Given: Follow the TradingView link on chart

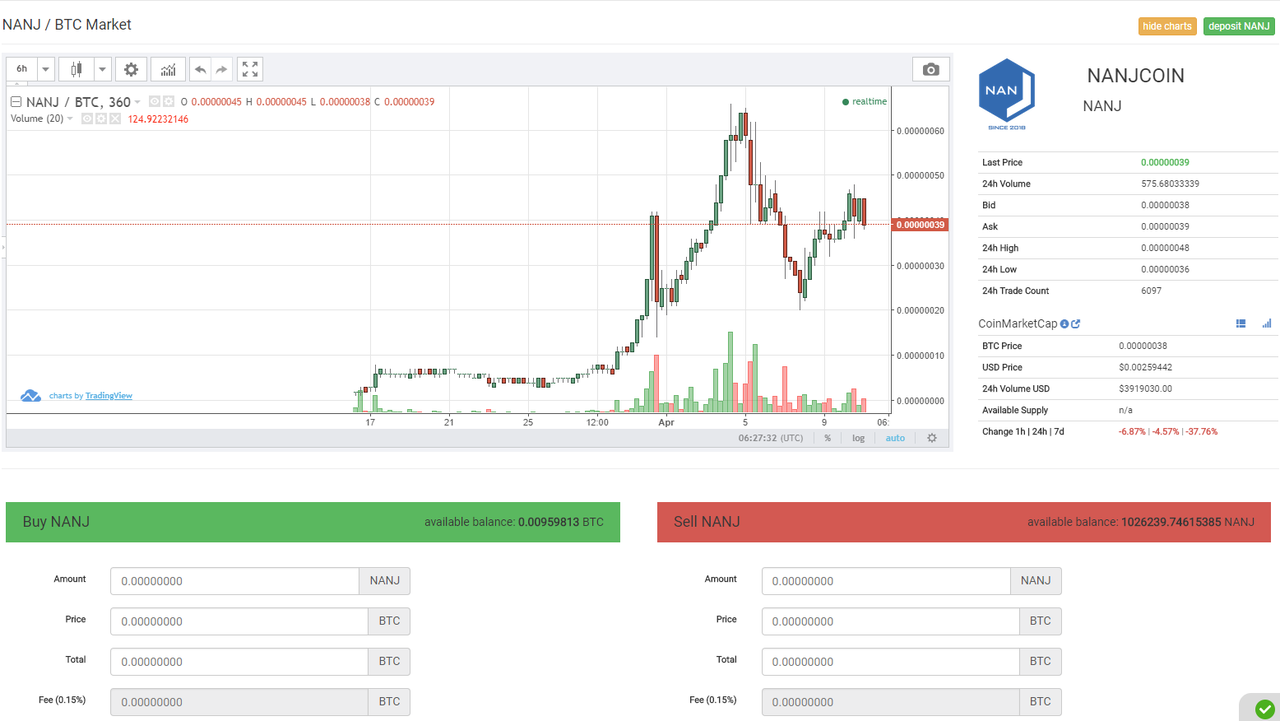Looking at the screenshot, I should (x=109, y=396).
